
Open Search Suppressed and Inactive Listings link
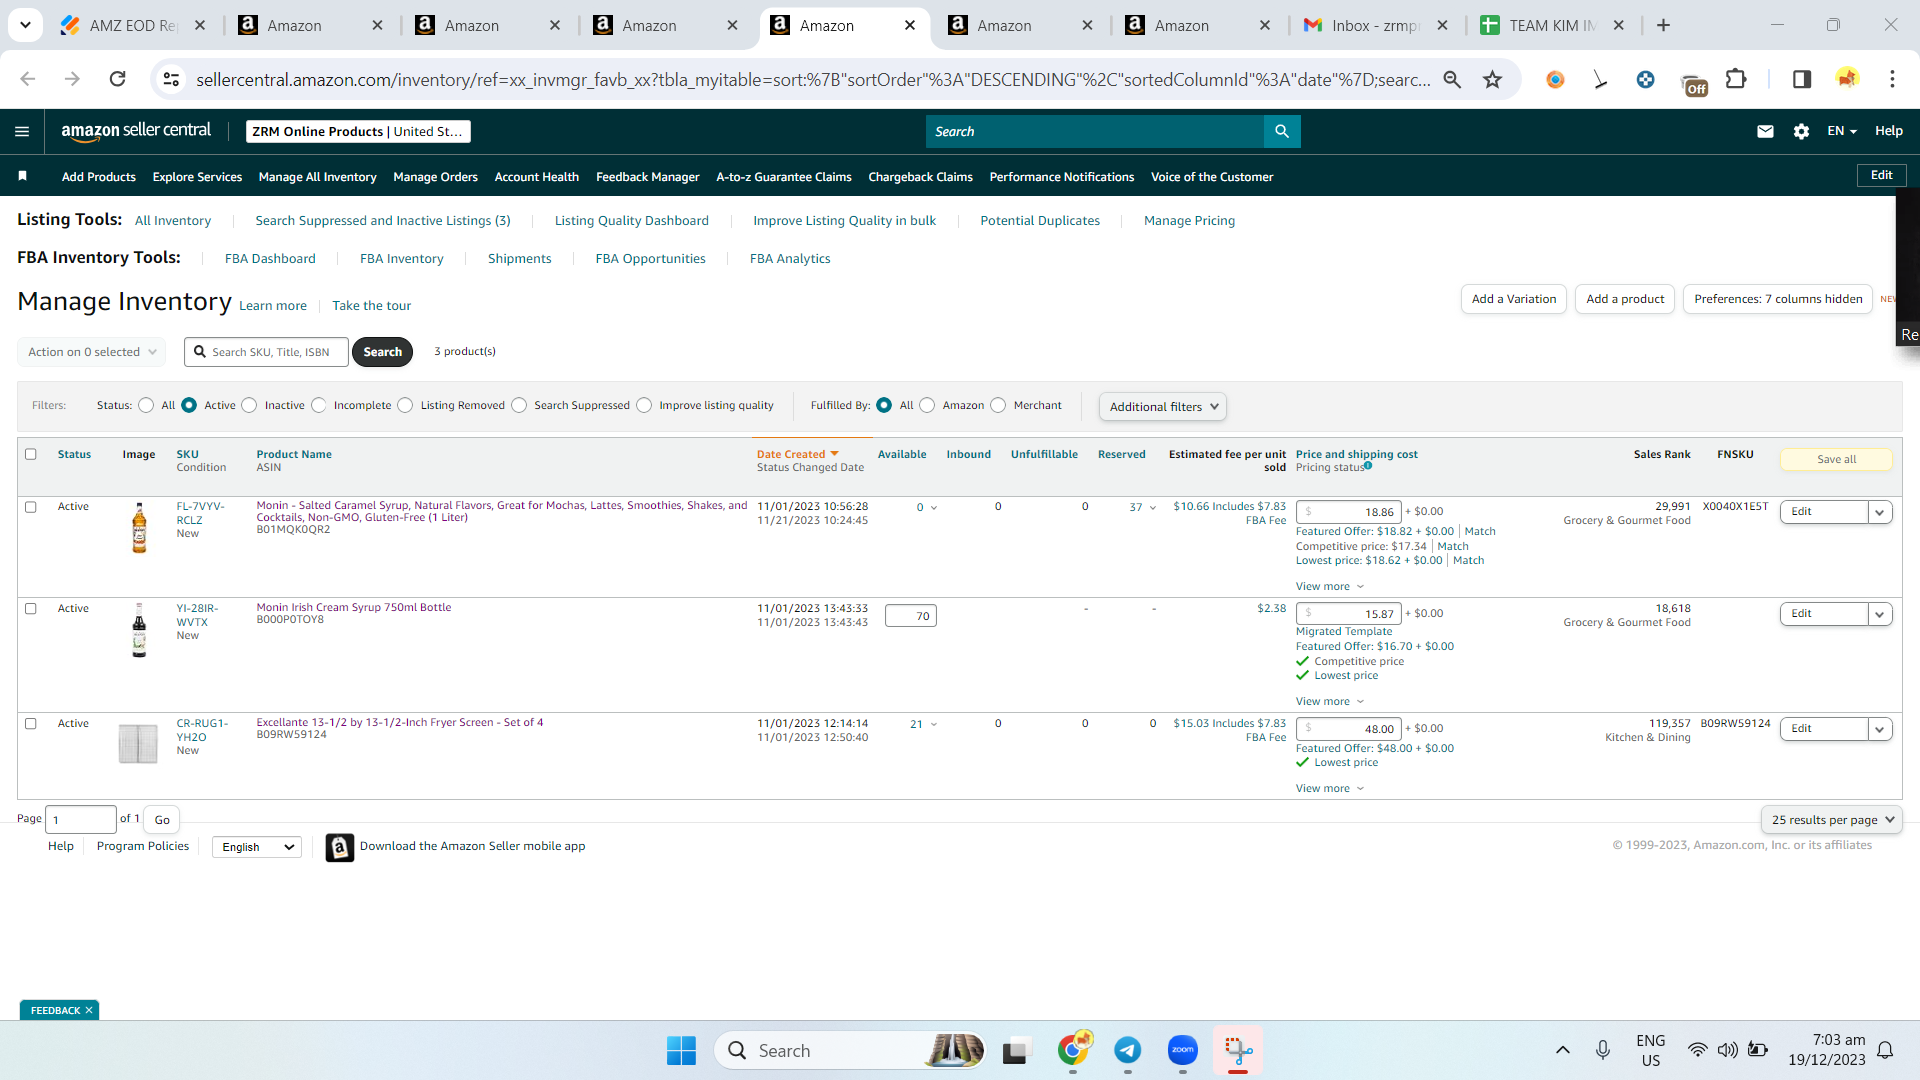tap(383, 221)
